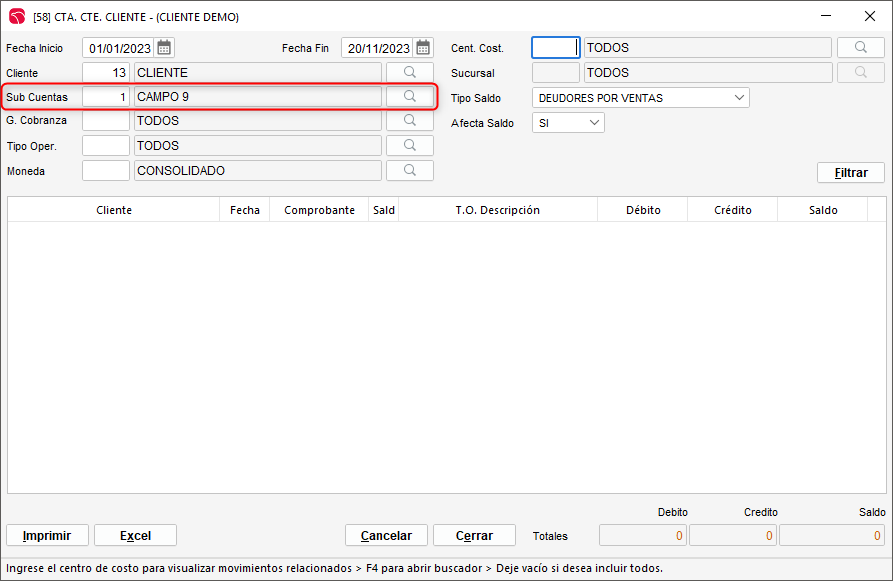Click the Moneda search magnifier button
This screenshot has width=893, height=581.
pos(409,171)
